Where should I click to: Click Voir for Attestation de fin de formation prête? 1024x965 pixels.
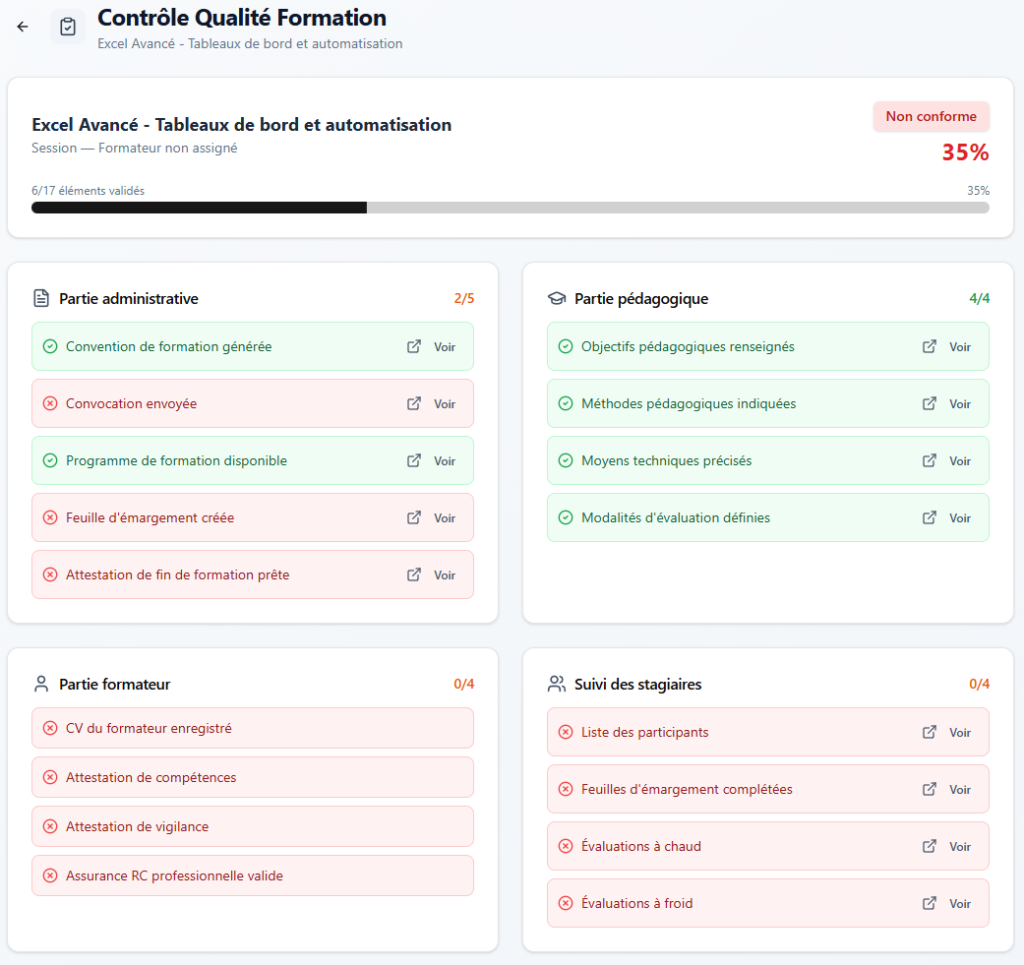click(445, 575)
